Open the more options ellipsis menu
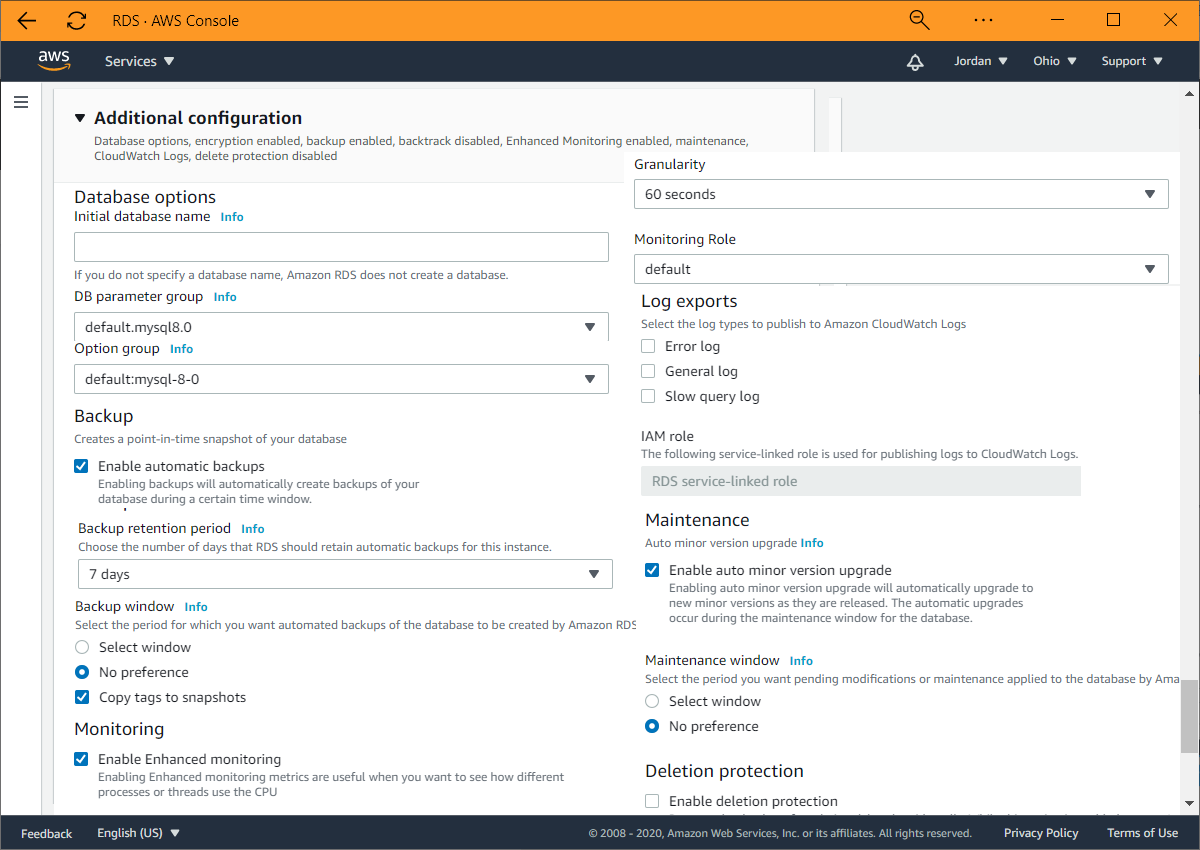Screen dimensions: 1200x850 click(983, 20)
